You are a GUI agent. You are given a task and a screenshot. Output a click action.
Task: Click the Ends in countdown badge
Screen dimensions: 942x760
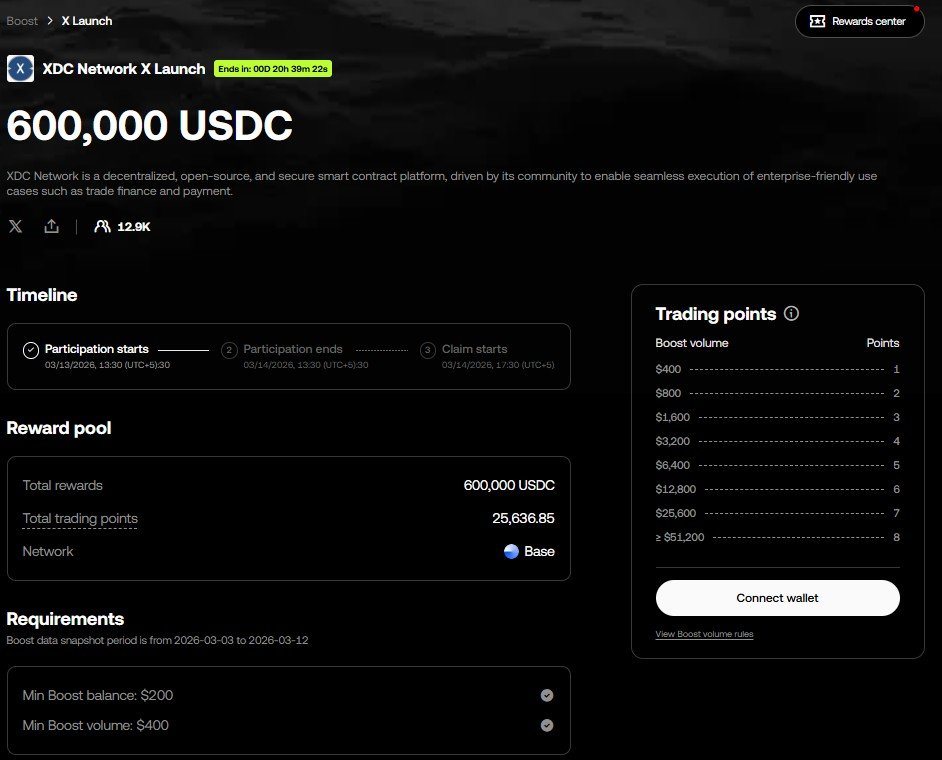tap(273, 68)
